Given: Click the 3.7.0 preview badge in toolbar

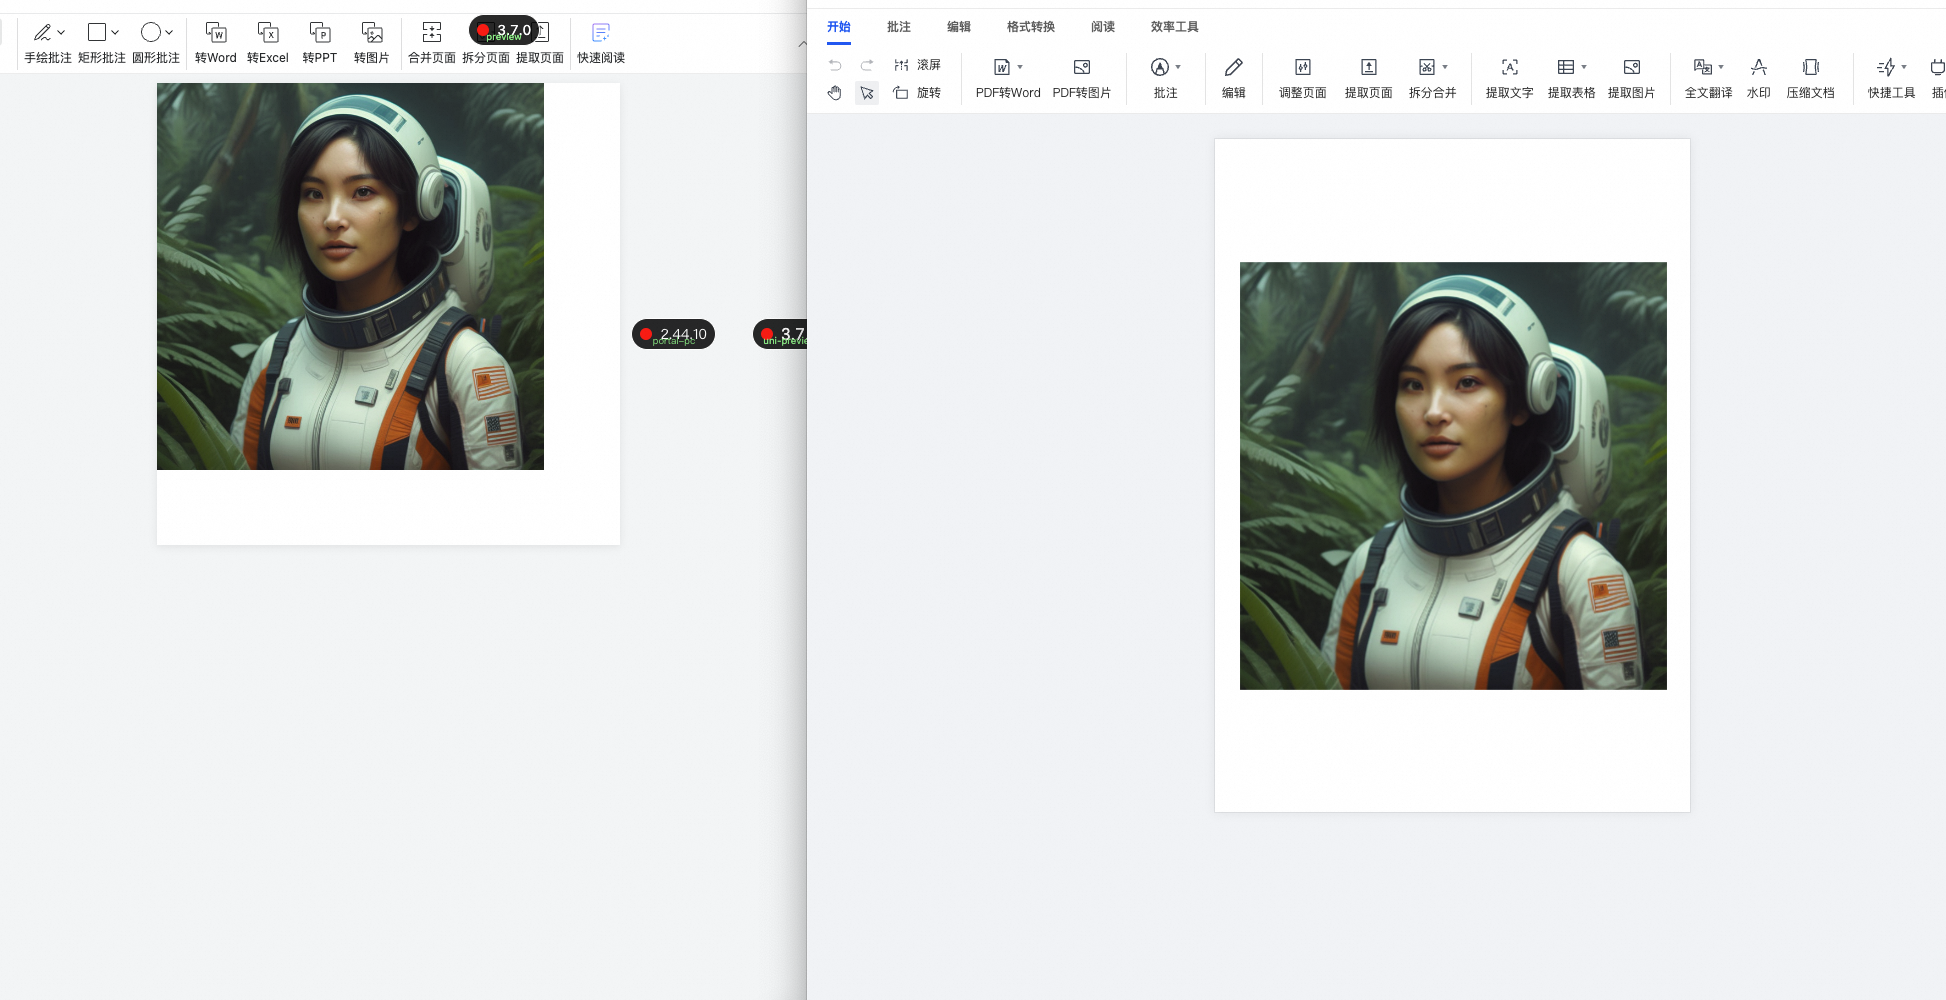Looking at the screenshot, I should 504,31.
